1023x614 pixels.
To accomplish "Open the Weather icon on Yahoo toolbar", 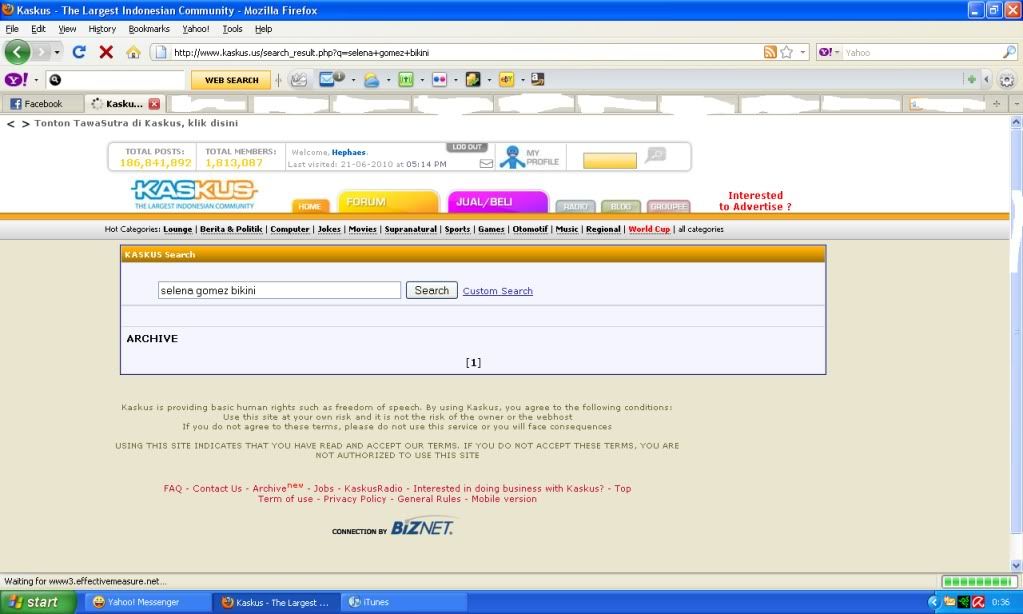I will tap(371, 80).
